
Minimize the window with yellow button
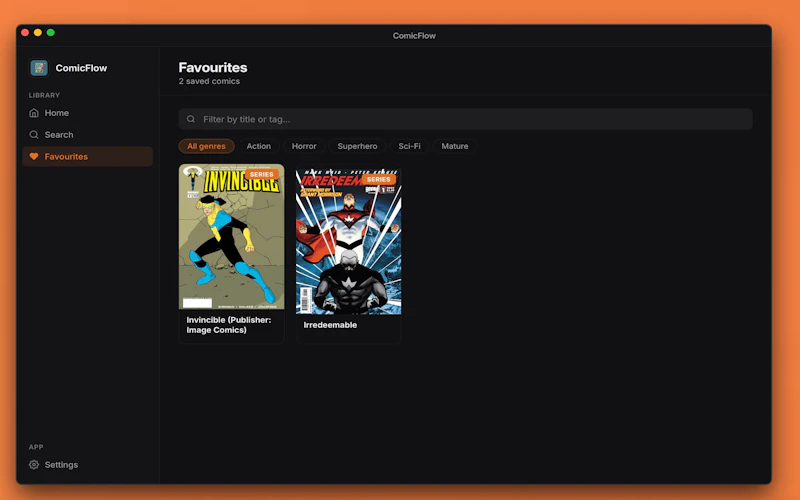(x=38, y=33)
